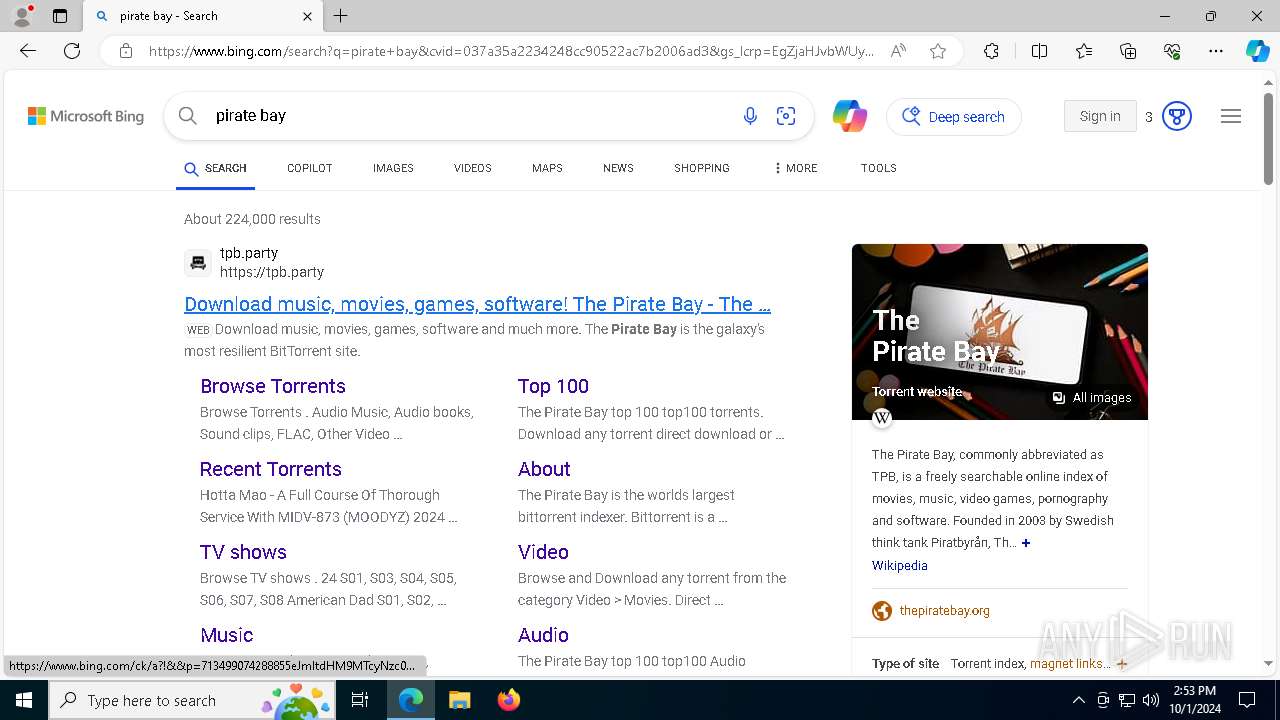
Task: Open Microsoft Rewards medal icon
Action: (x=1177, y=117)
